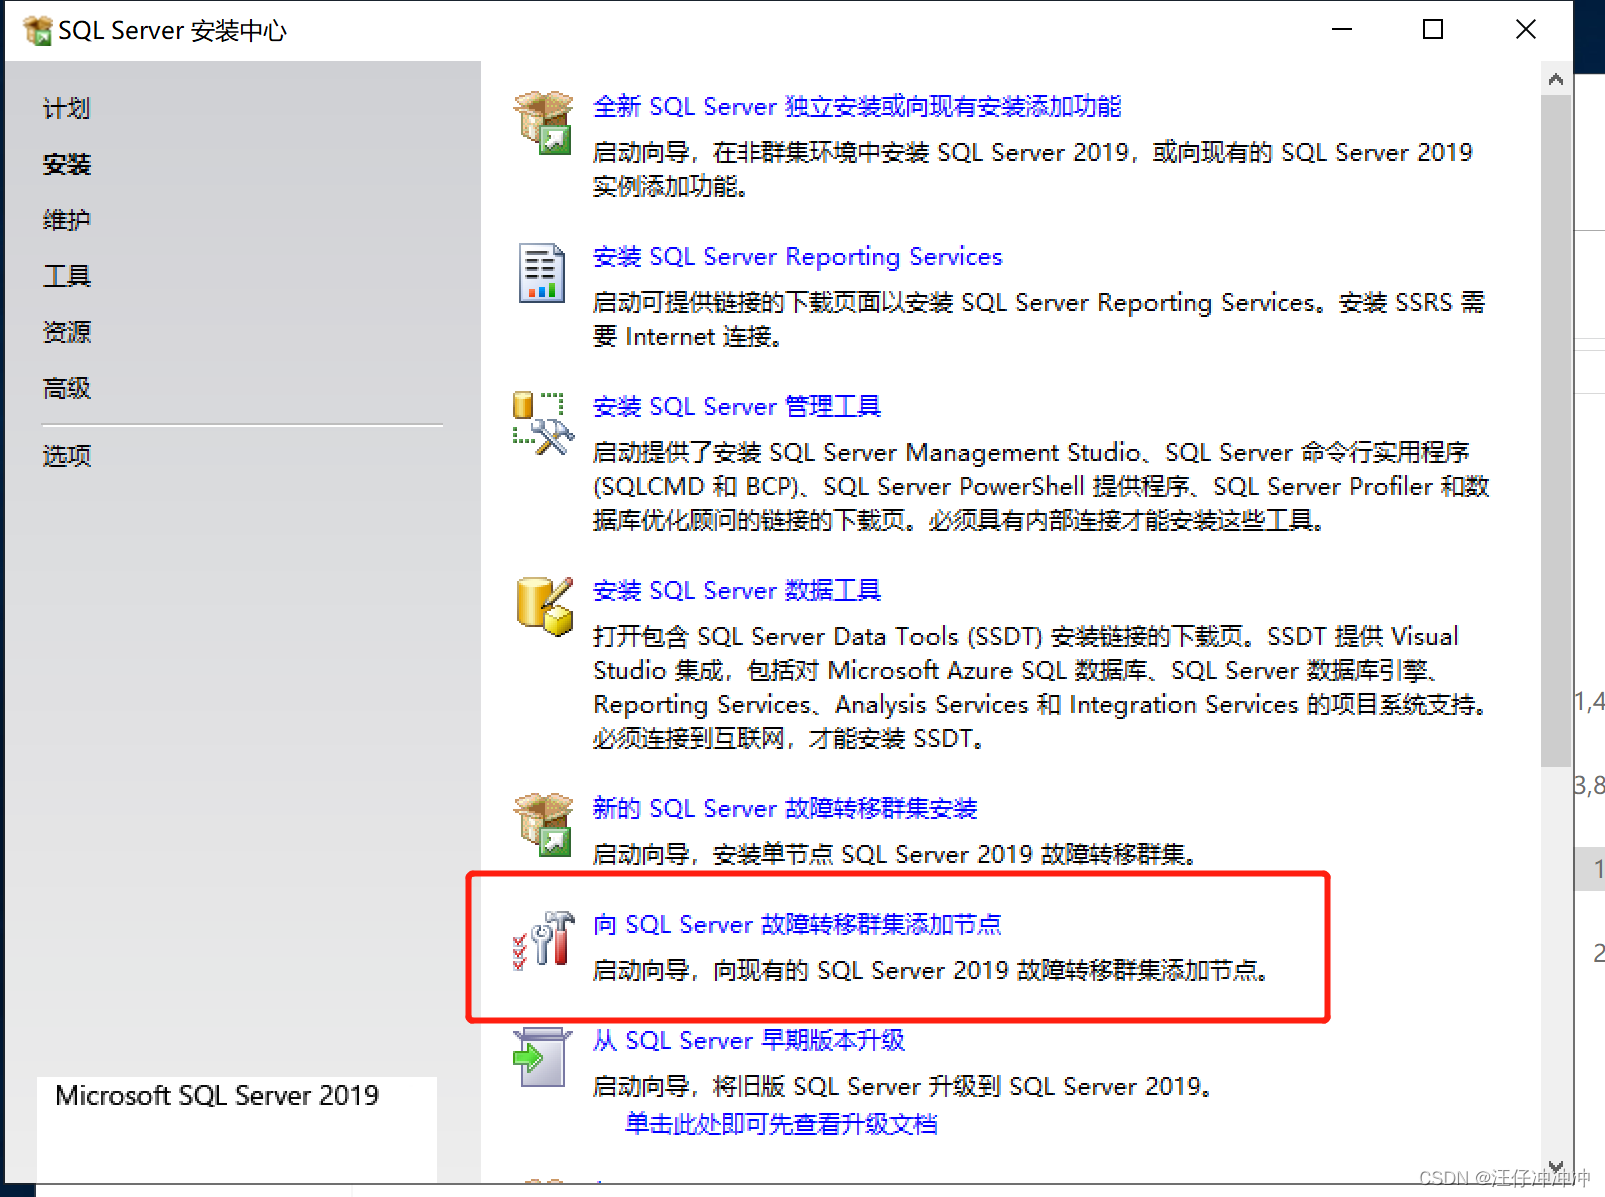Click the 管理工具 hammer and key icon
The image size is (1605, 1197).
pos(543,425)
